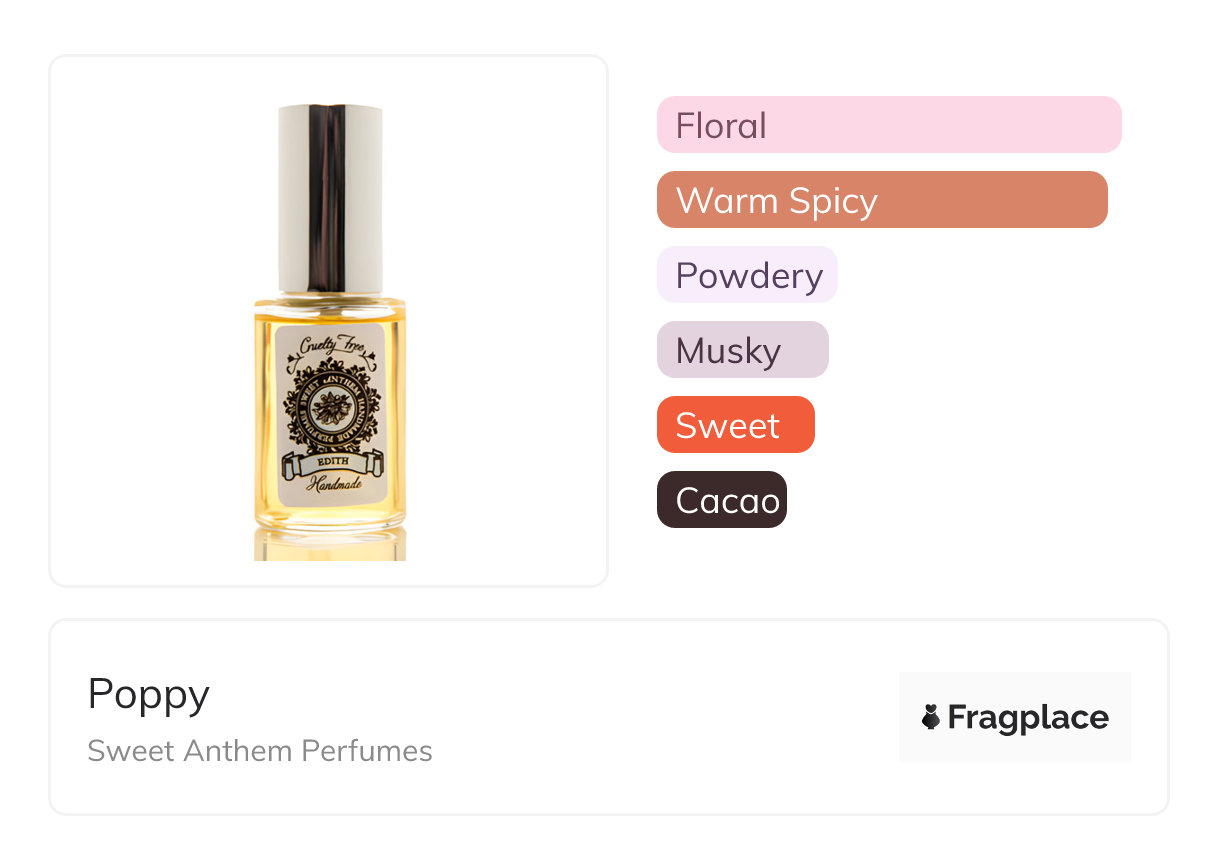Image resolution: width=1218 pixels, height=864 pixels.
Task: Click the glass bottle shoulder below the cap
Action: tap(330, 304)
